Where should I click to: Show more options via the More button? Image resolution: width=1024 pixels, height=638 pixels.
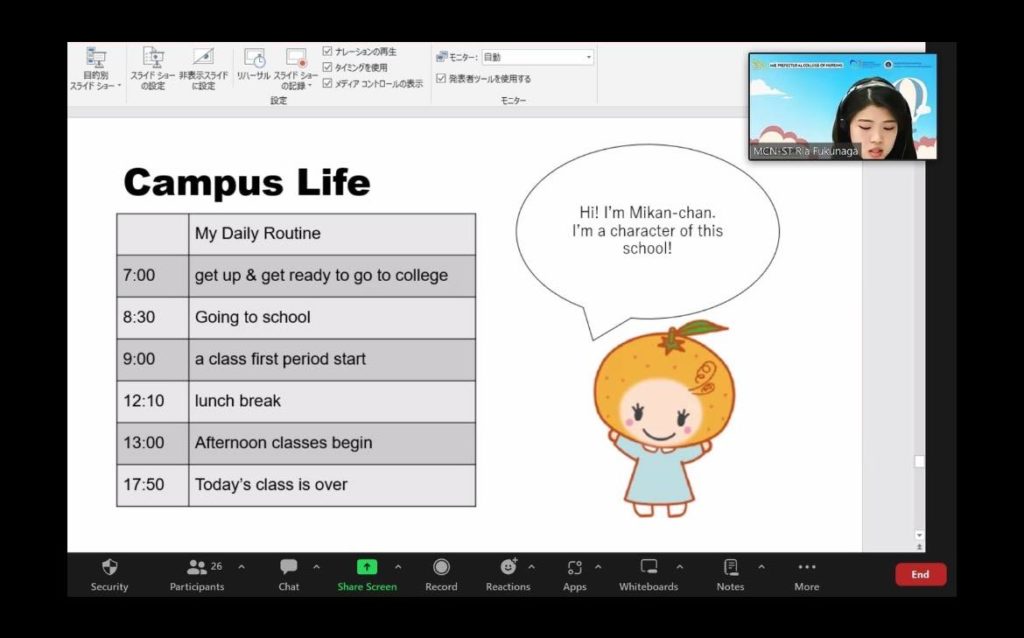807,574
